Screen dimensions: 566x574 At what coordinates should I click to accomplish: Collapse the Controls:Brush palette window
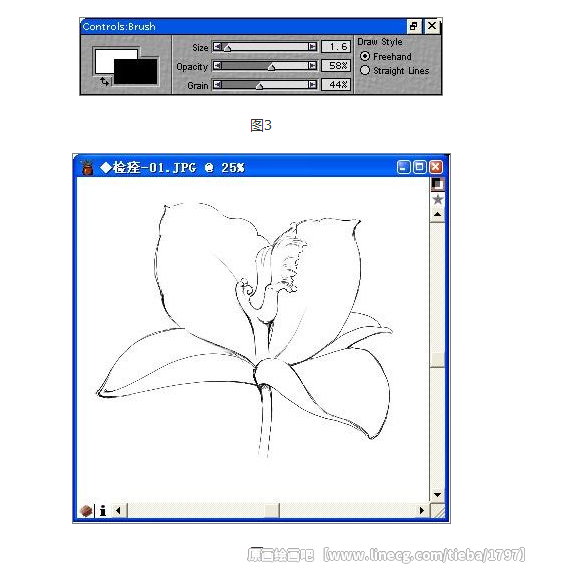pyautogui.click(x=414, y=26)
